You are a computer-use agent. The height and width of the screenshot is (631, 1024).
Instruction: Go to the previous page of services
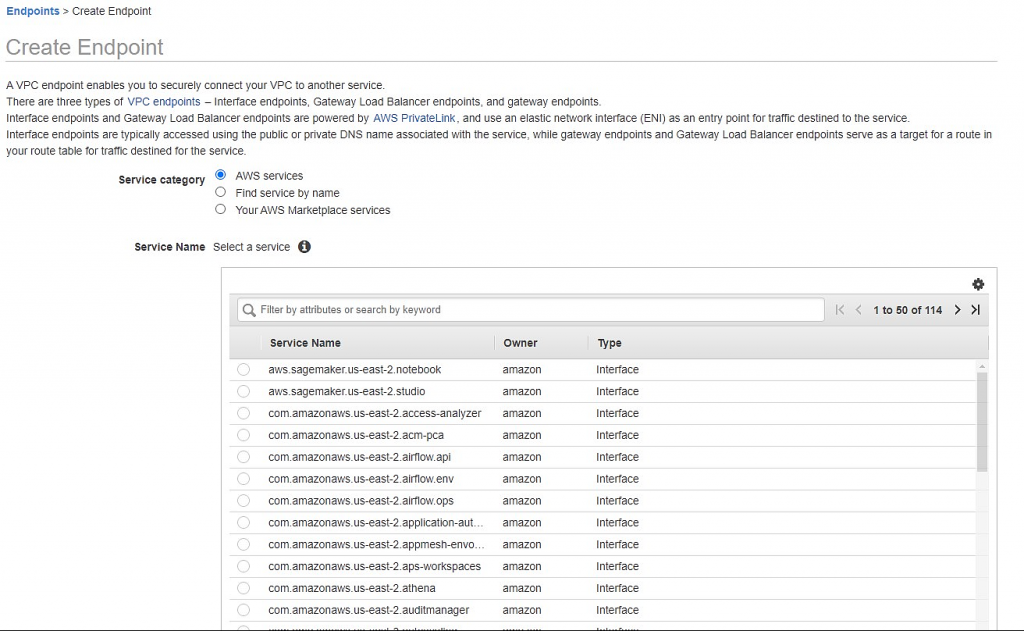(x=859, y=310)
